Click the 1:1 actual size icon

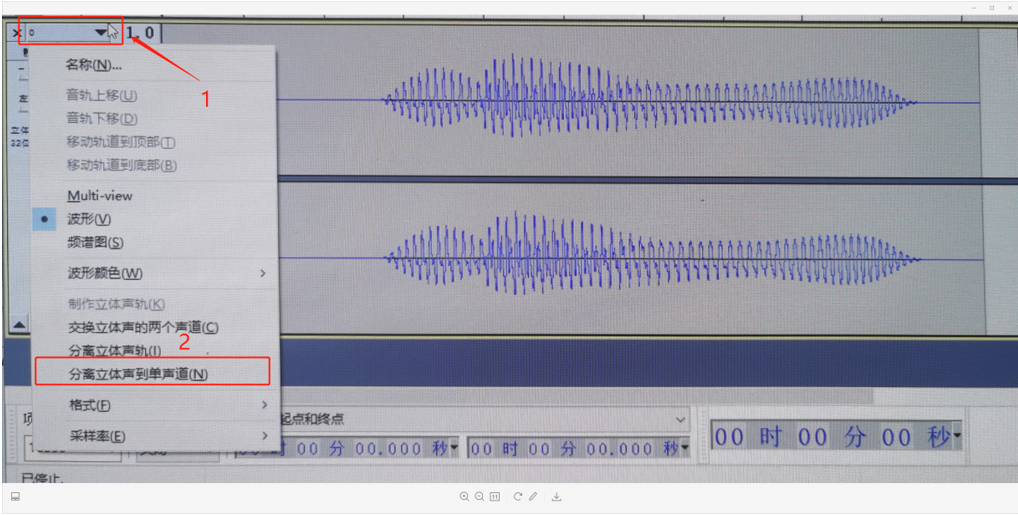click(495, 496)
